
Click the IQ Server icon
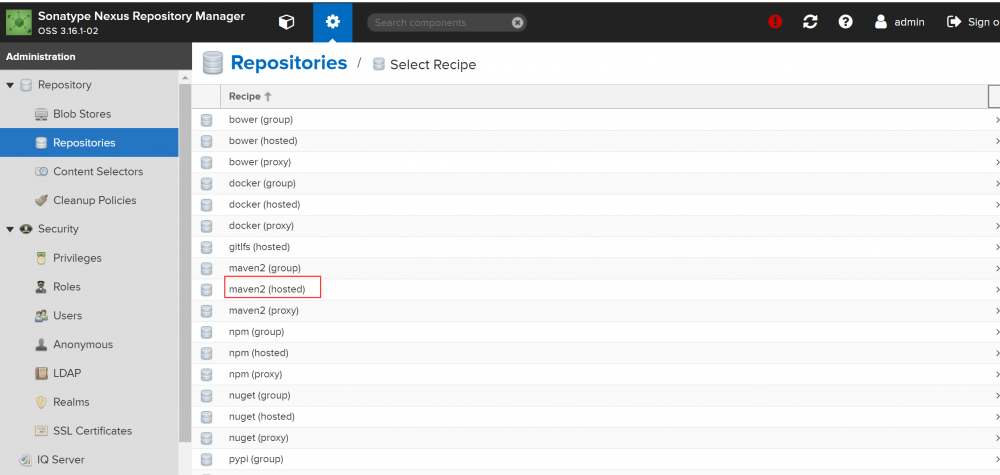coord(26,460)
